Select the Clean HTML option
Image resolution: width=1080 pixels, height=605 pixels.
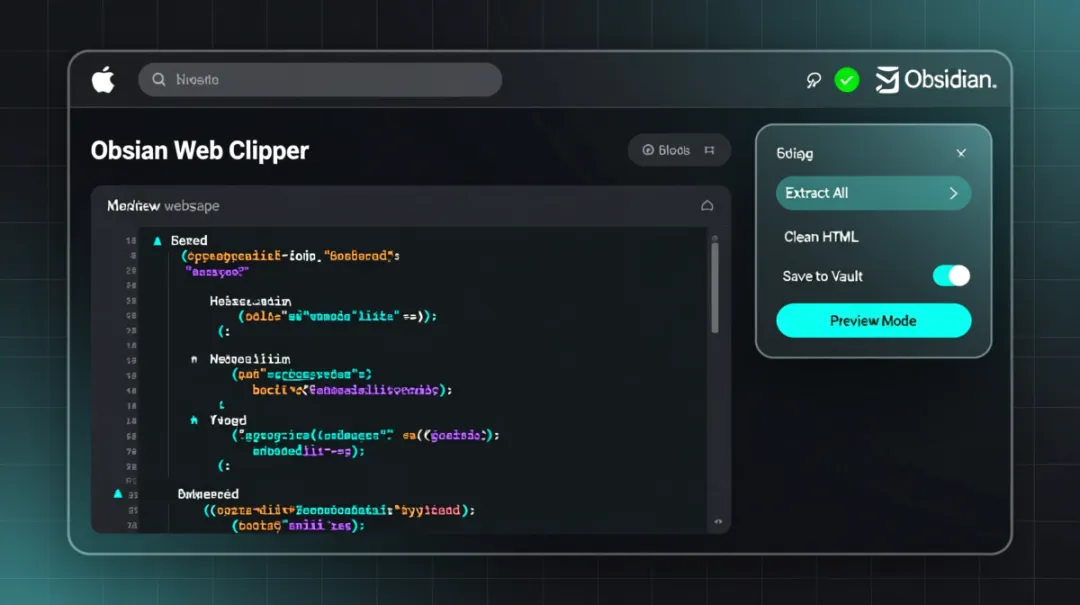point(821,237)
